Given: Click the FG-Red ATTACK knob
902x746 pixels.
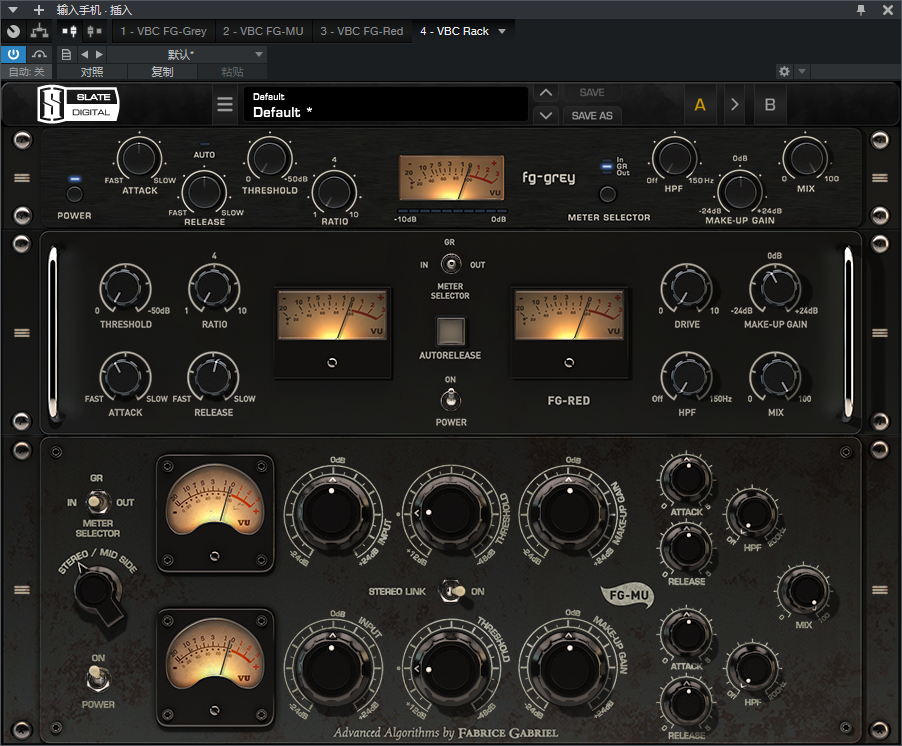Looking at the screenshot, I should point(125,377).
